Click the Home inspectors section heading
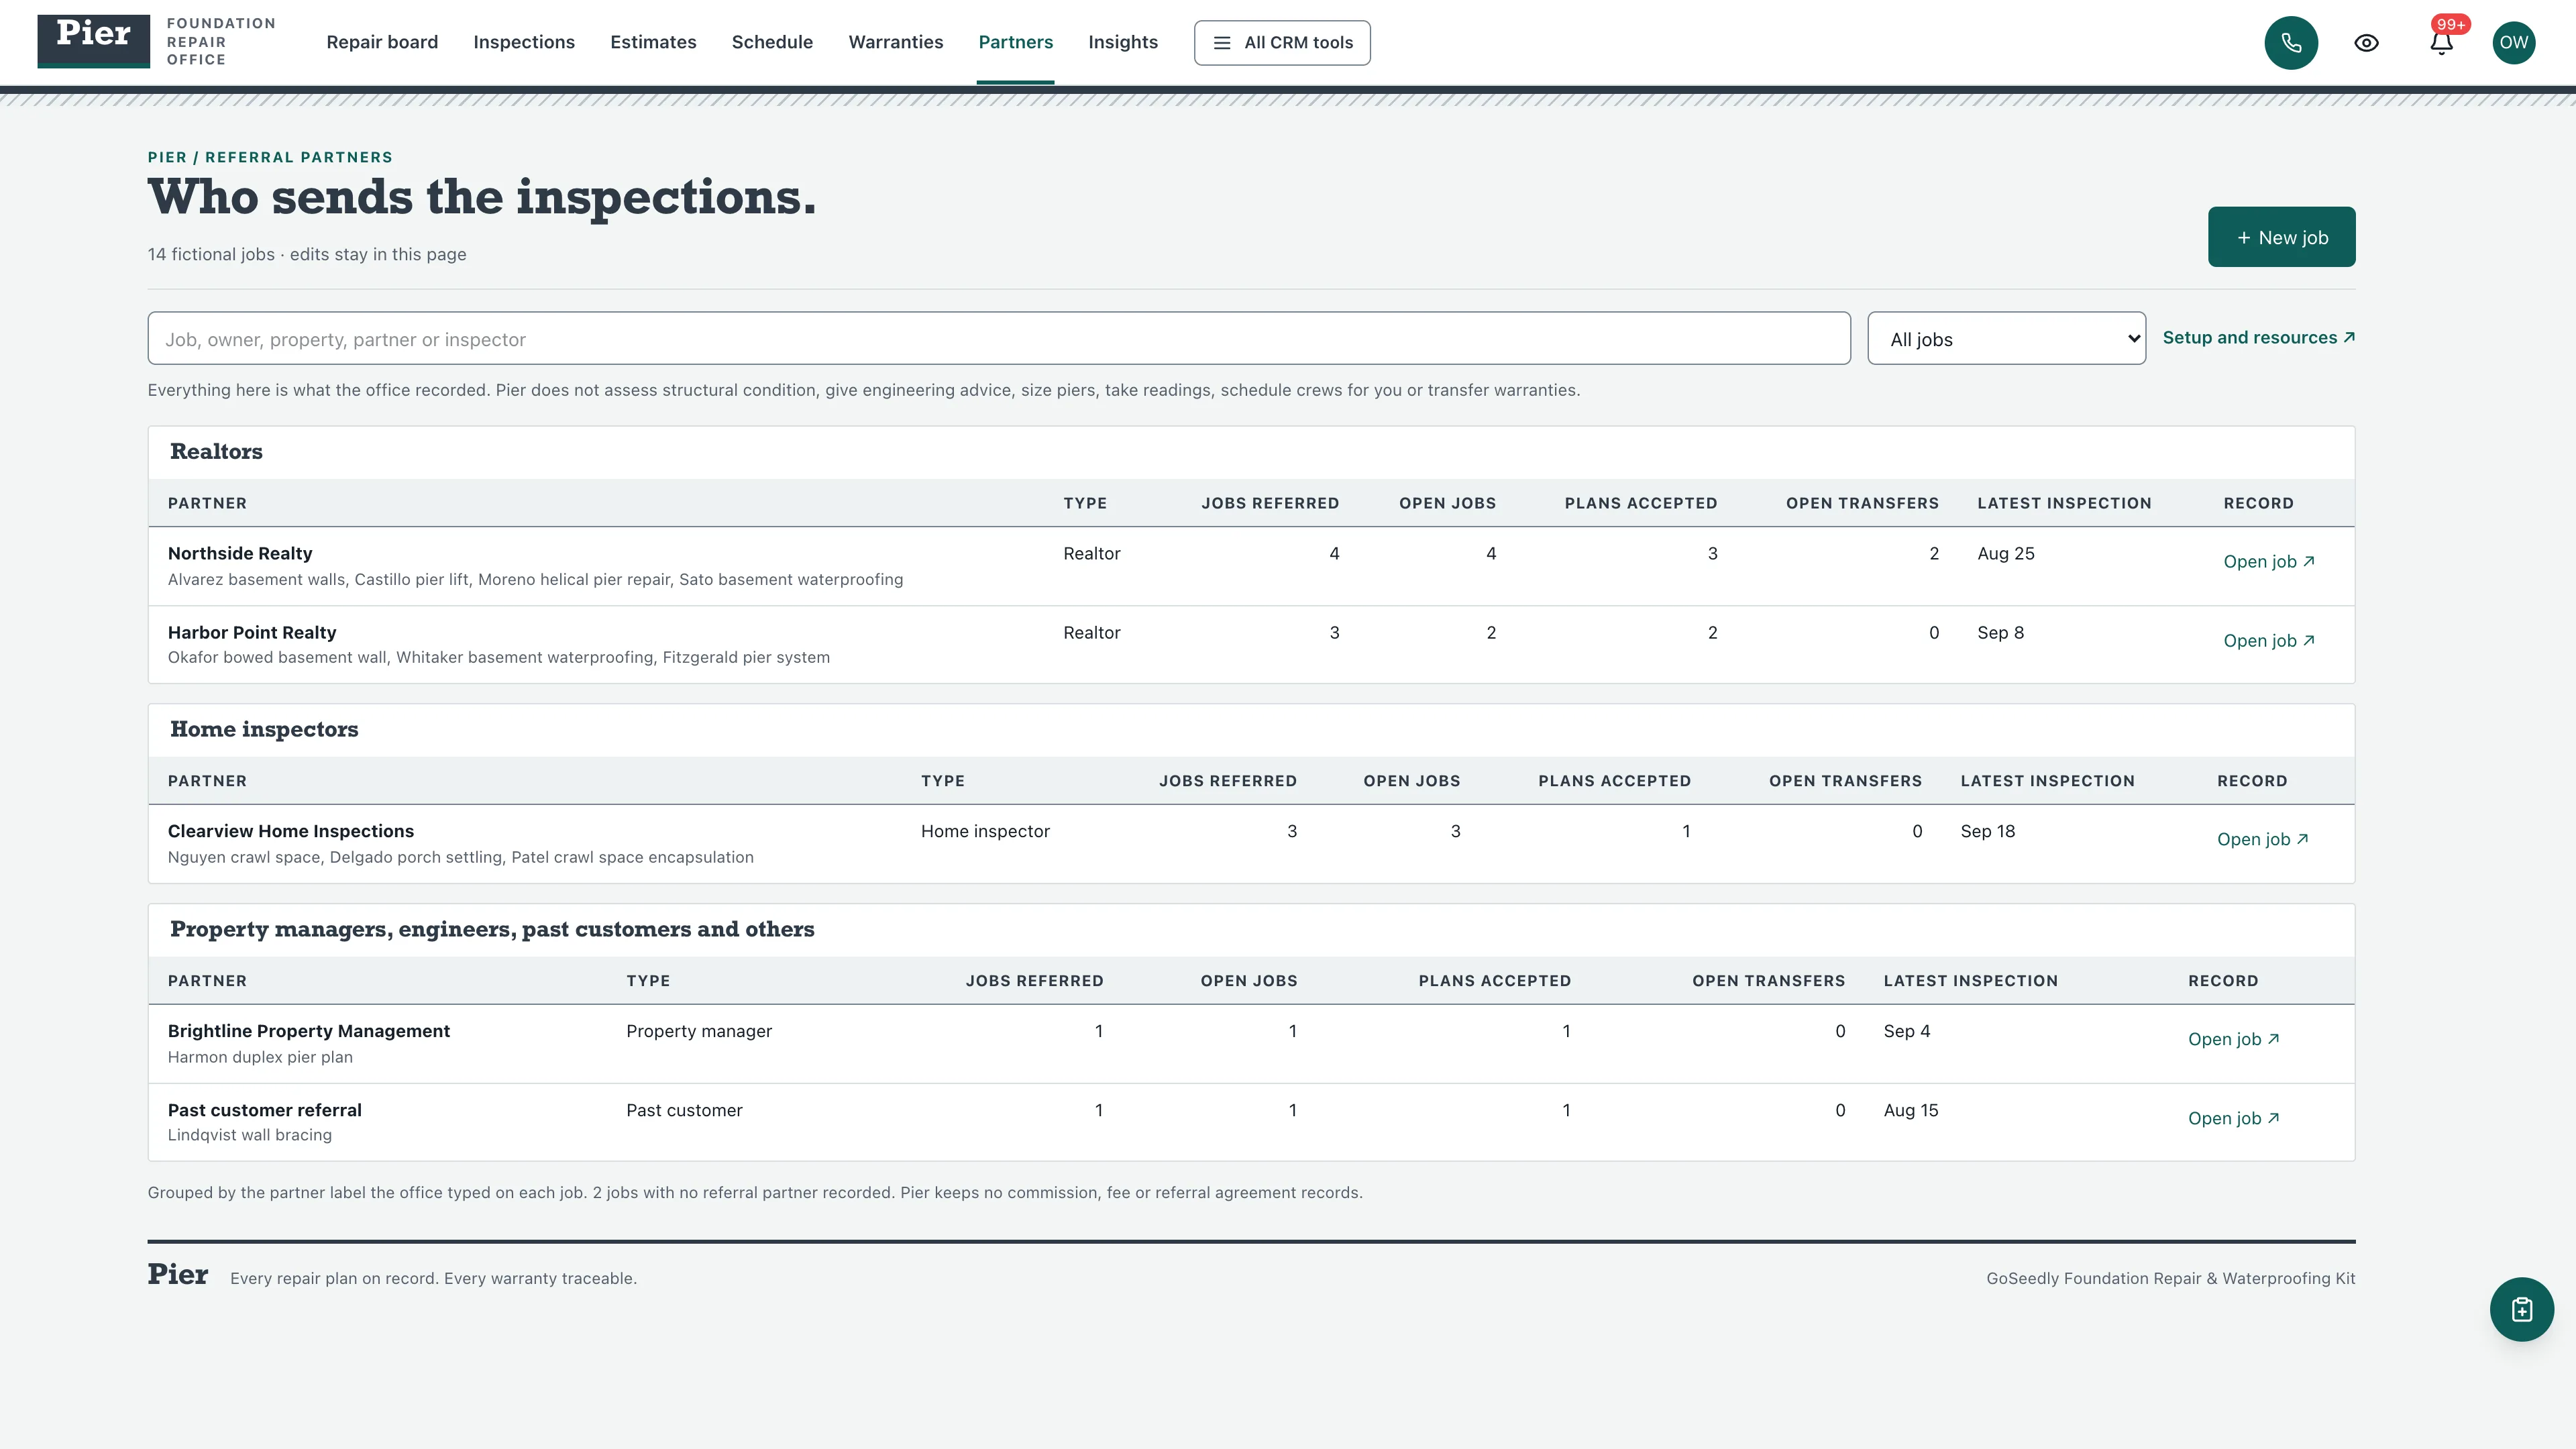 click(x=264, y=730)
